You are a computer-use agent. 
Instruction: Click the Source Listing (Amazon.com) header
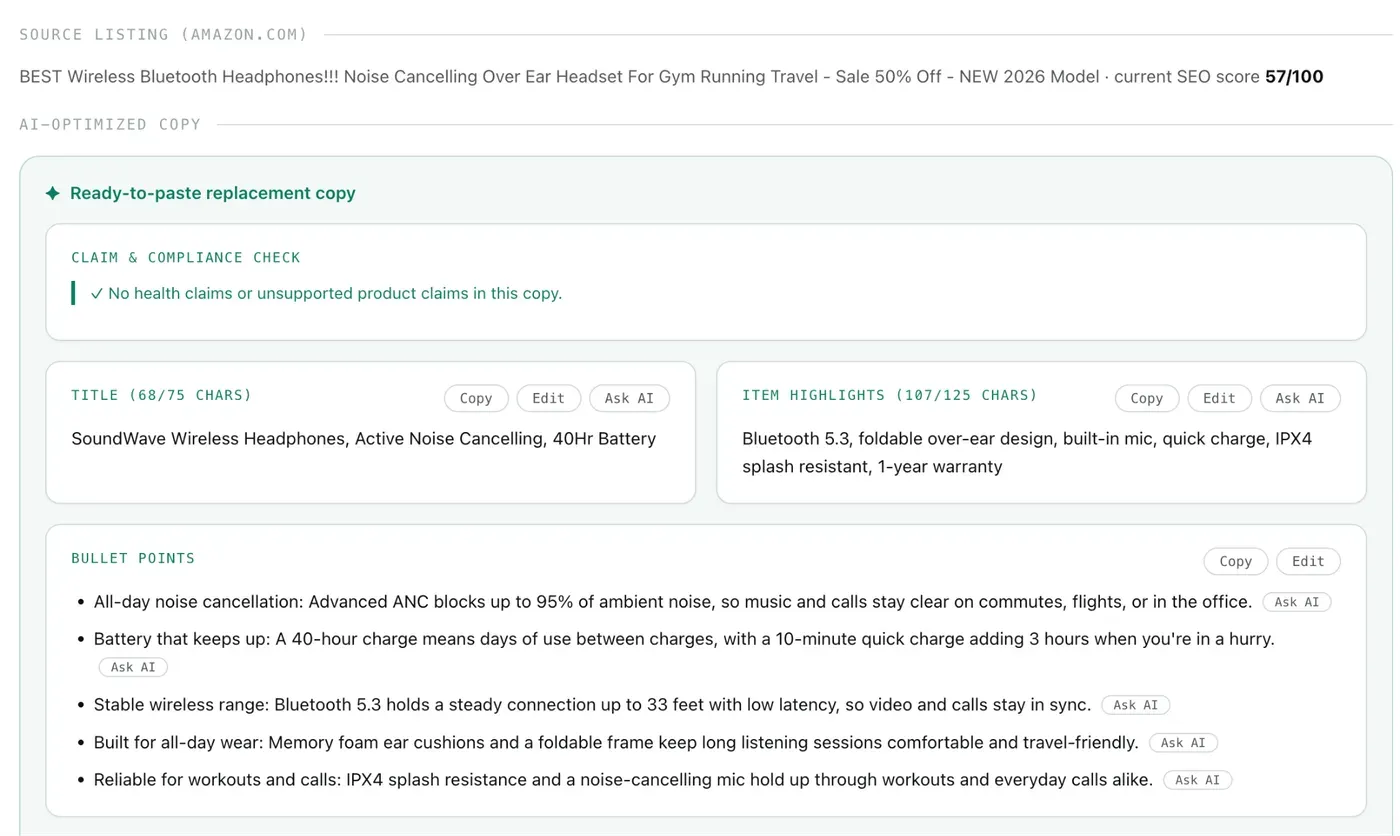click(x=164, y=34)
